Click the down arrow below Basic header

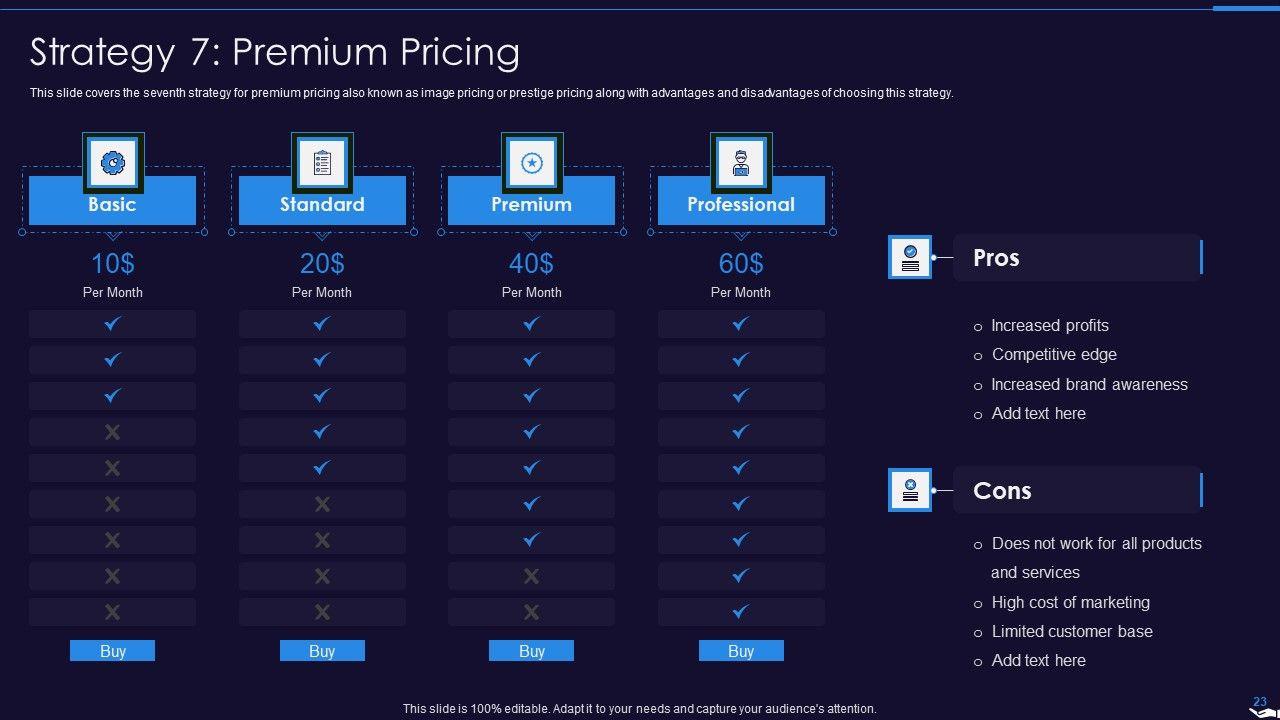click(x=113, y=237)
